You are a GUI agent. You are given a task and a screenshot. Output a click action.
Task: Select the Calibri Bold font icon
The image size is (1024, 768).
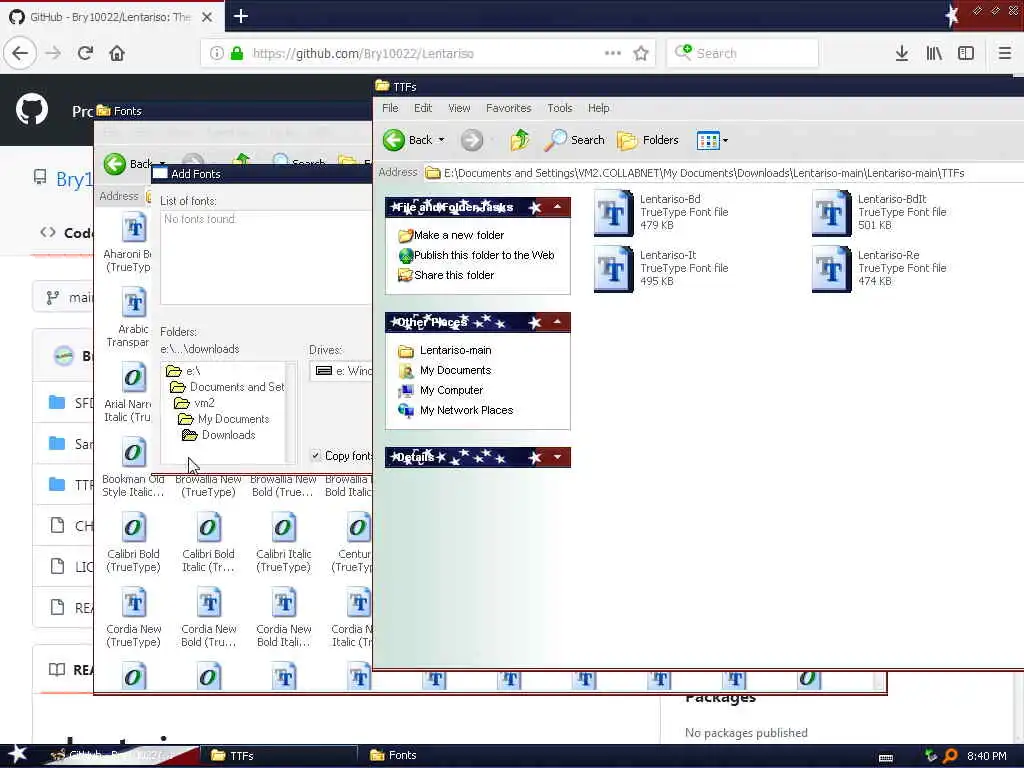tap(133, 528)
